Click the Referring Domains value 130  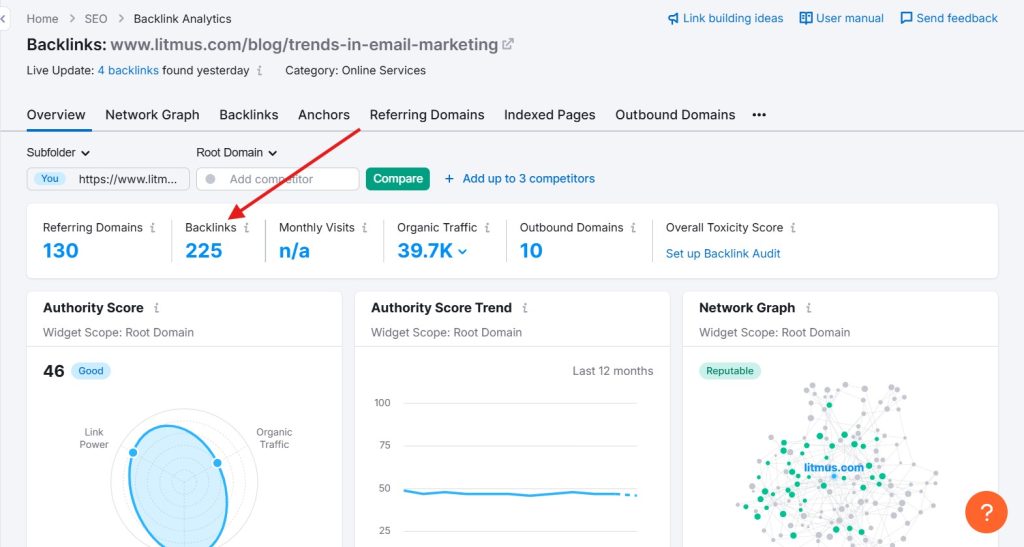click(61, 251)
